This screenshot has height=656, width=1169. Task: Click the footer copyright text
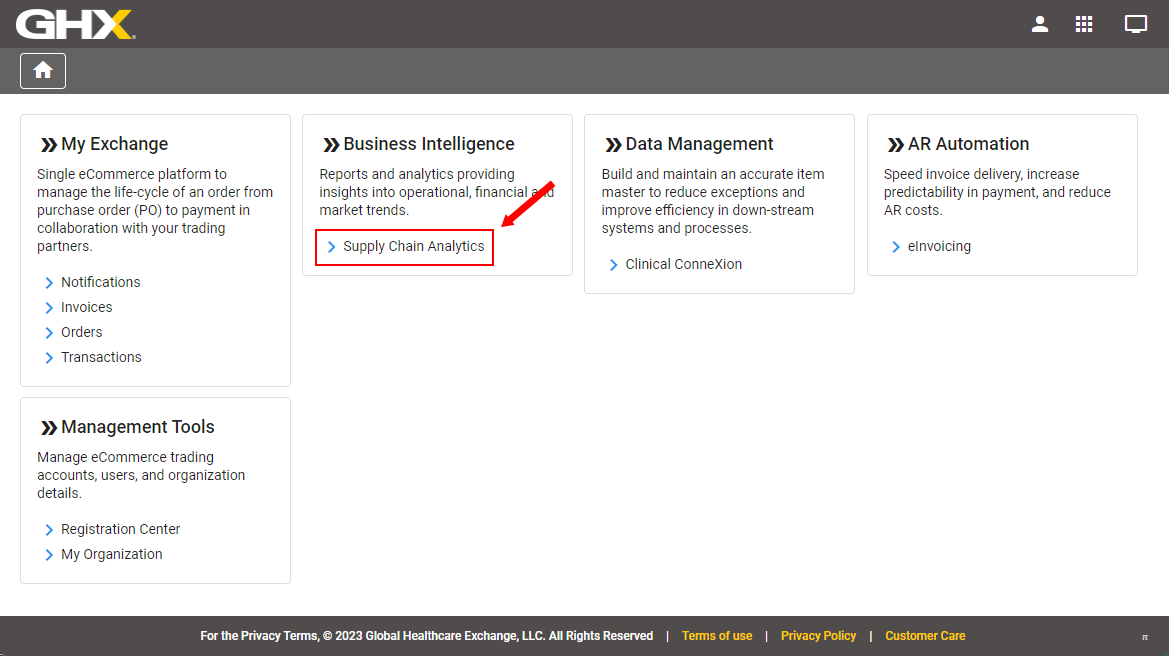point(426,636)
